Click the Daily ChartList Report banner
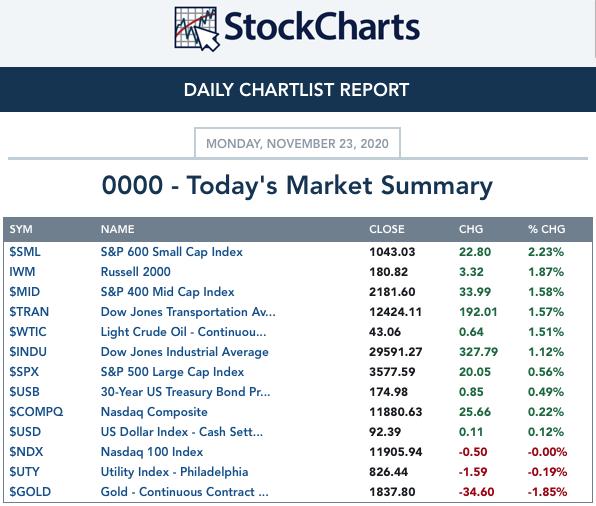 (x=298, y=90)
